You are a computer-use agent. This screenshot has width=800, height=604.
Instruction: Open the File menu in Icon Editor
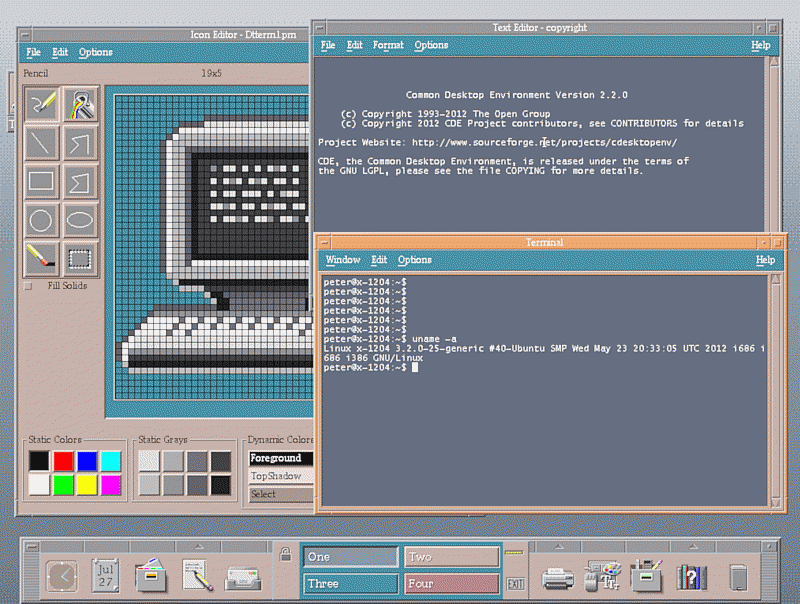coord(34,52)
